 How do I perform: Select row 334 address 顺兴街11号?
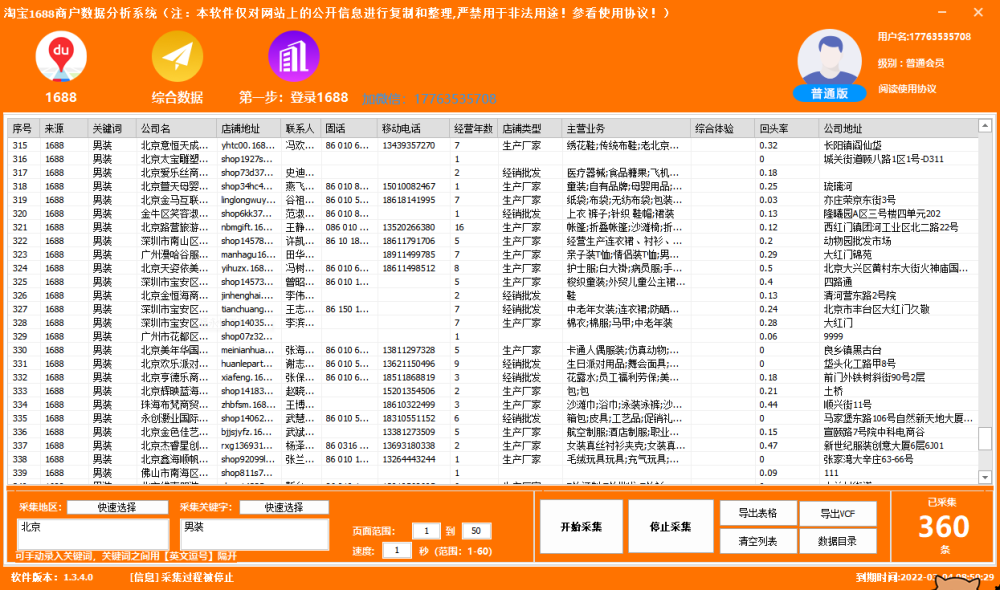(x=847, y=404)
